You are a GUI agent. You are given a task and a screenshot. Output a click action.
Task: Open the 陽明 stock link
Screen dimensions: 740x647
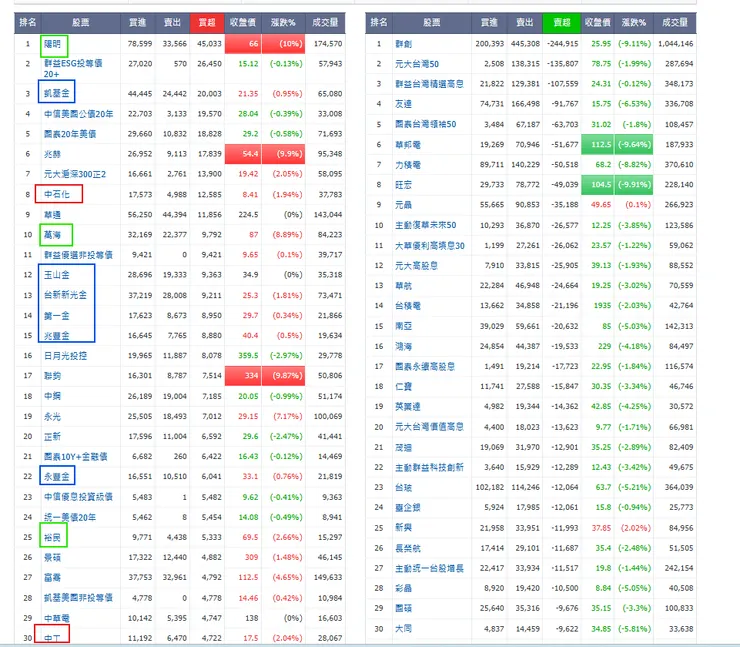[x=52, y=44]
